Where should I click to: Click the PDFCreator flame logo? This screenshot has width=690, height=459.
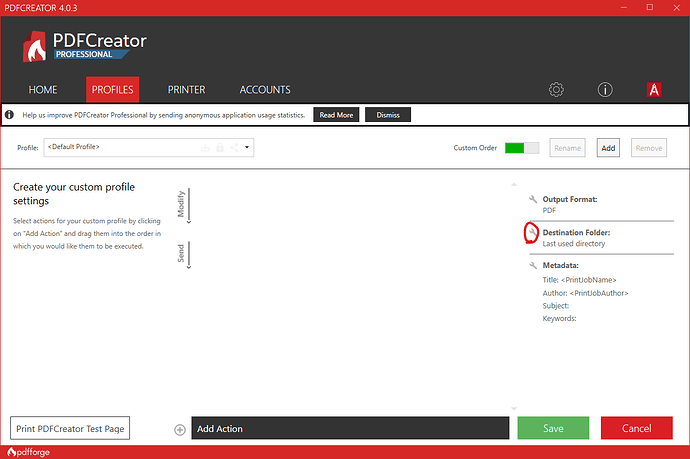pos(34,47)
